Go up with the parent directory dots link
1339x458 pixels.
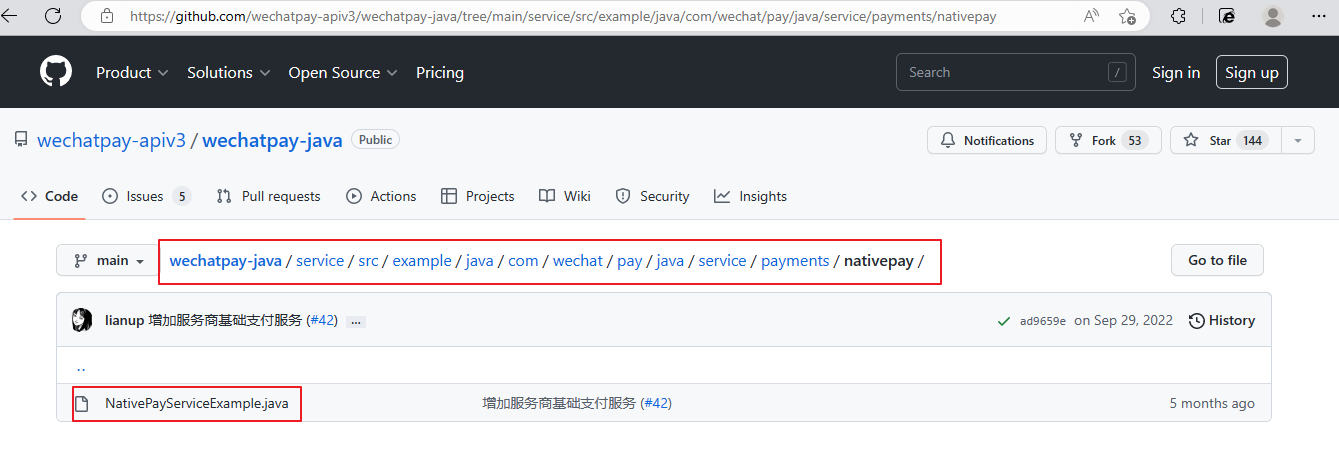point(81,367)
